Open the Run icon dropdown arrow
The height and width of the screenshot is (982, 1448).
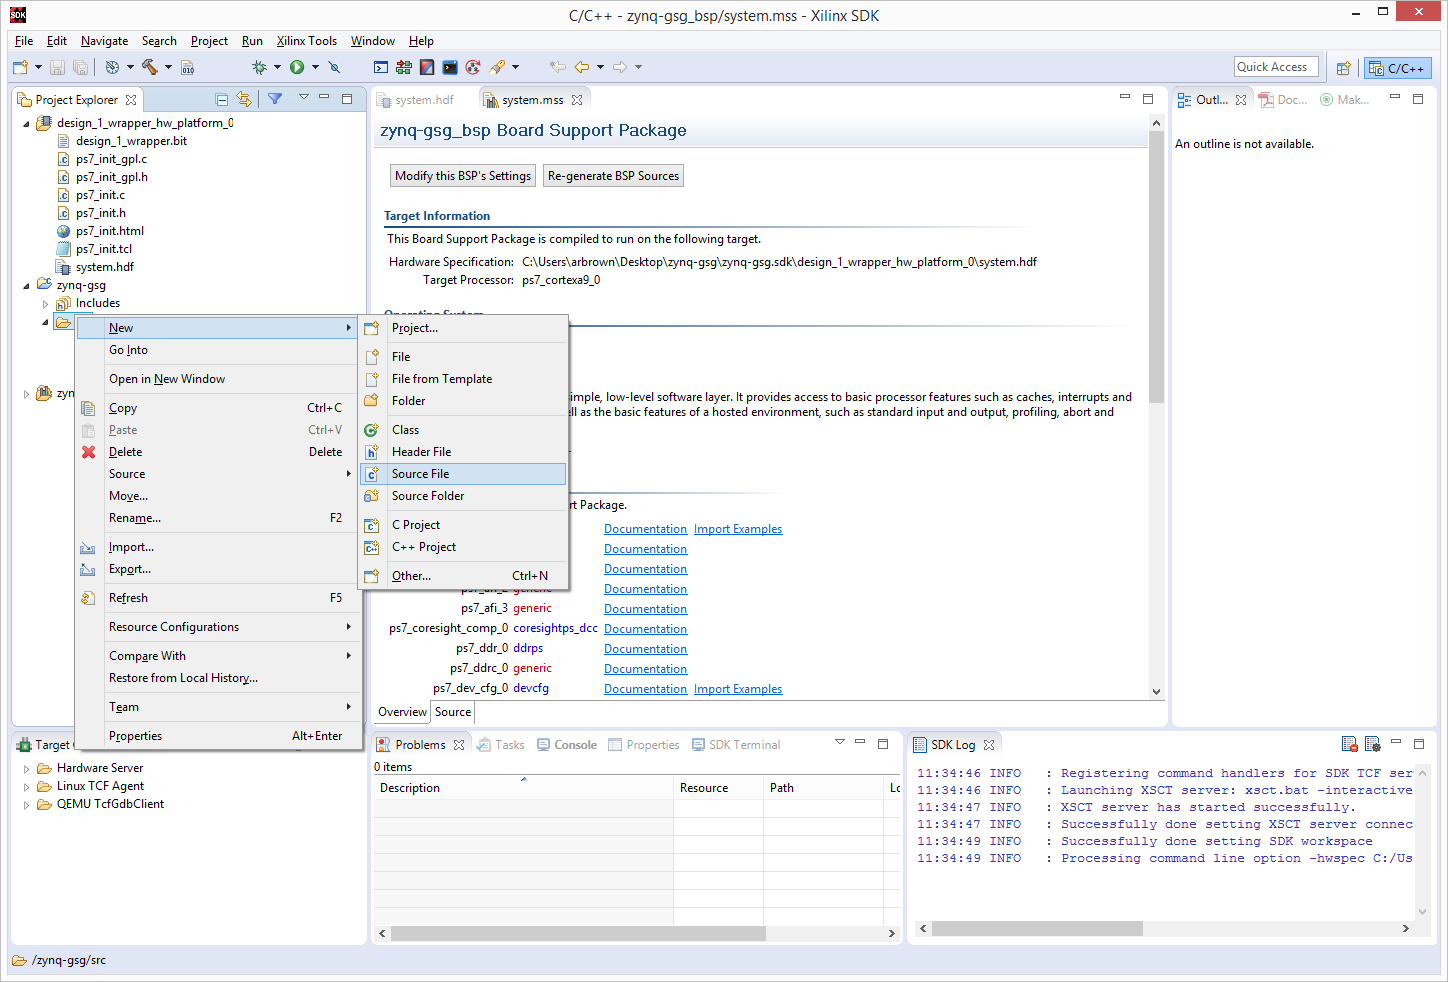315,67
